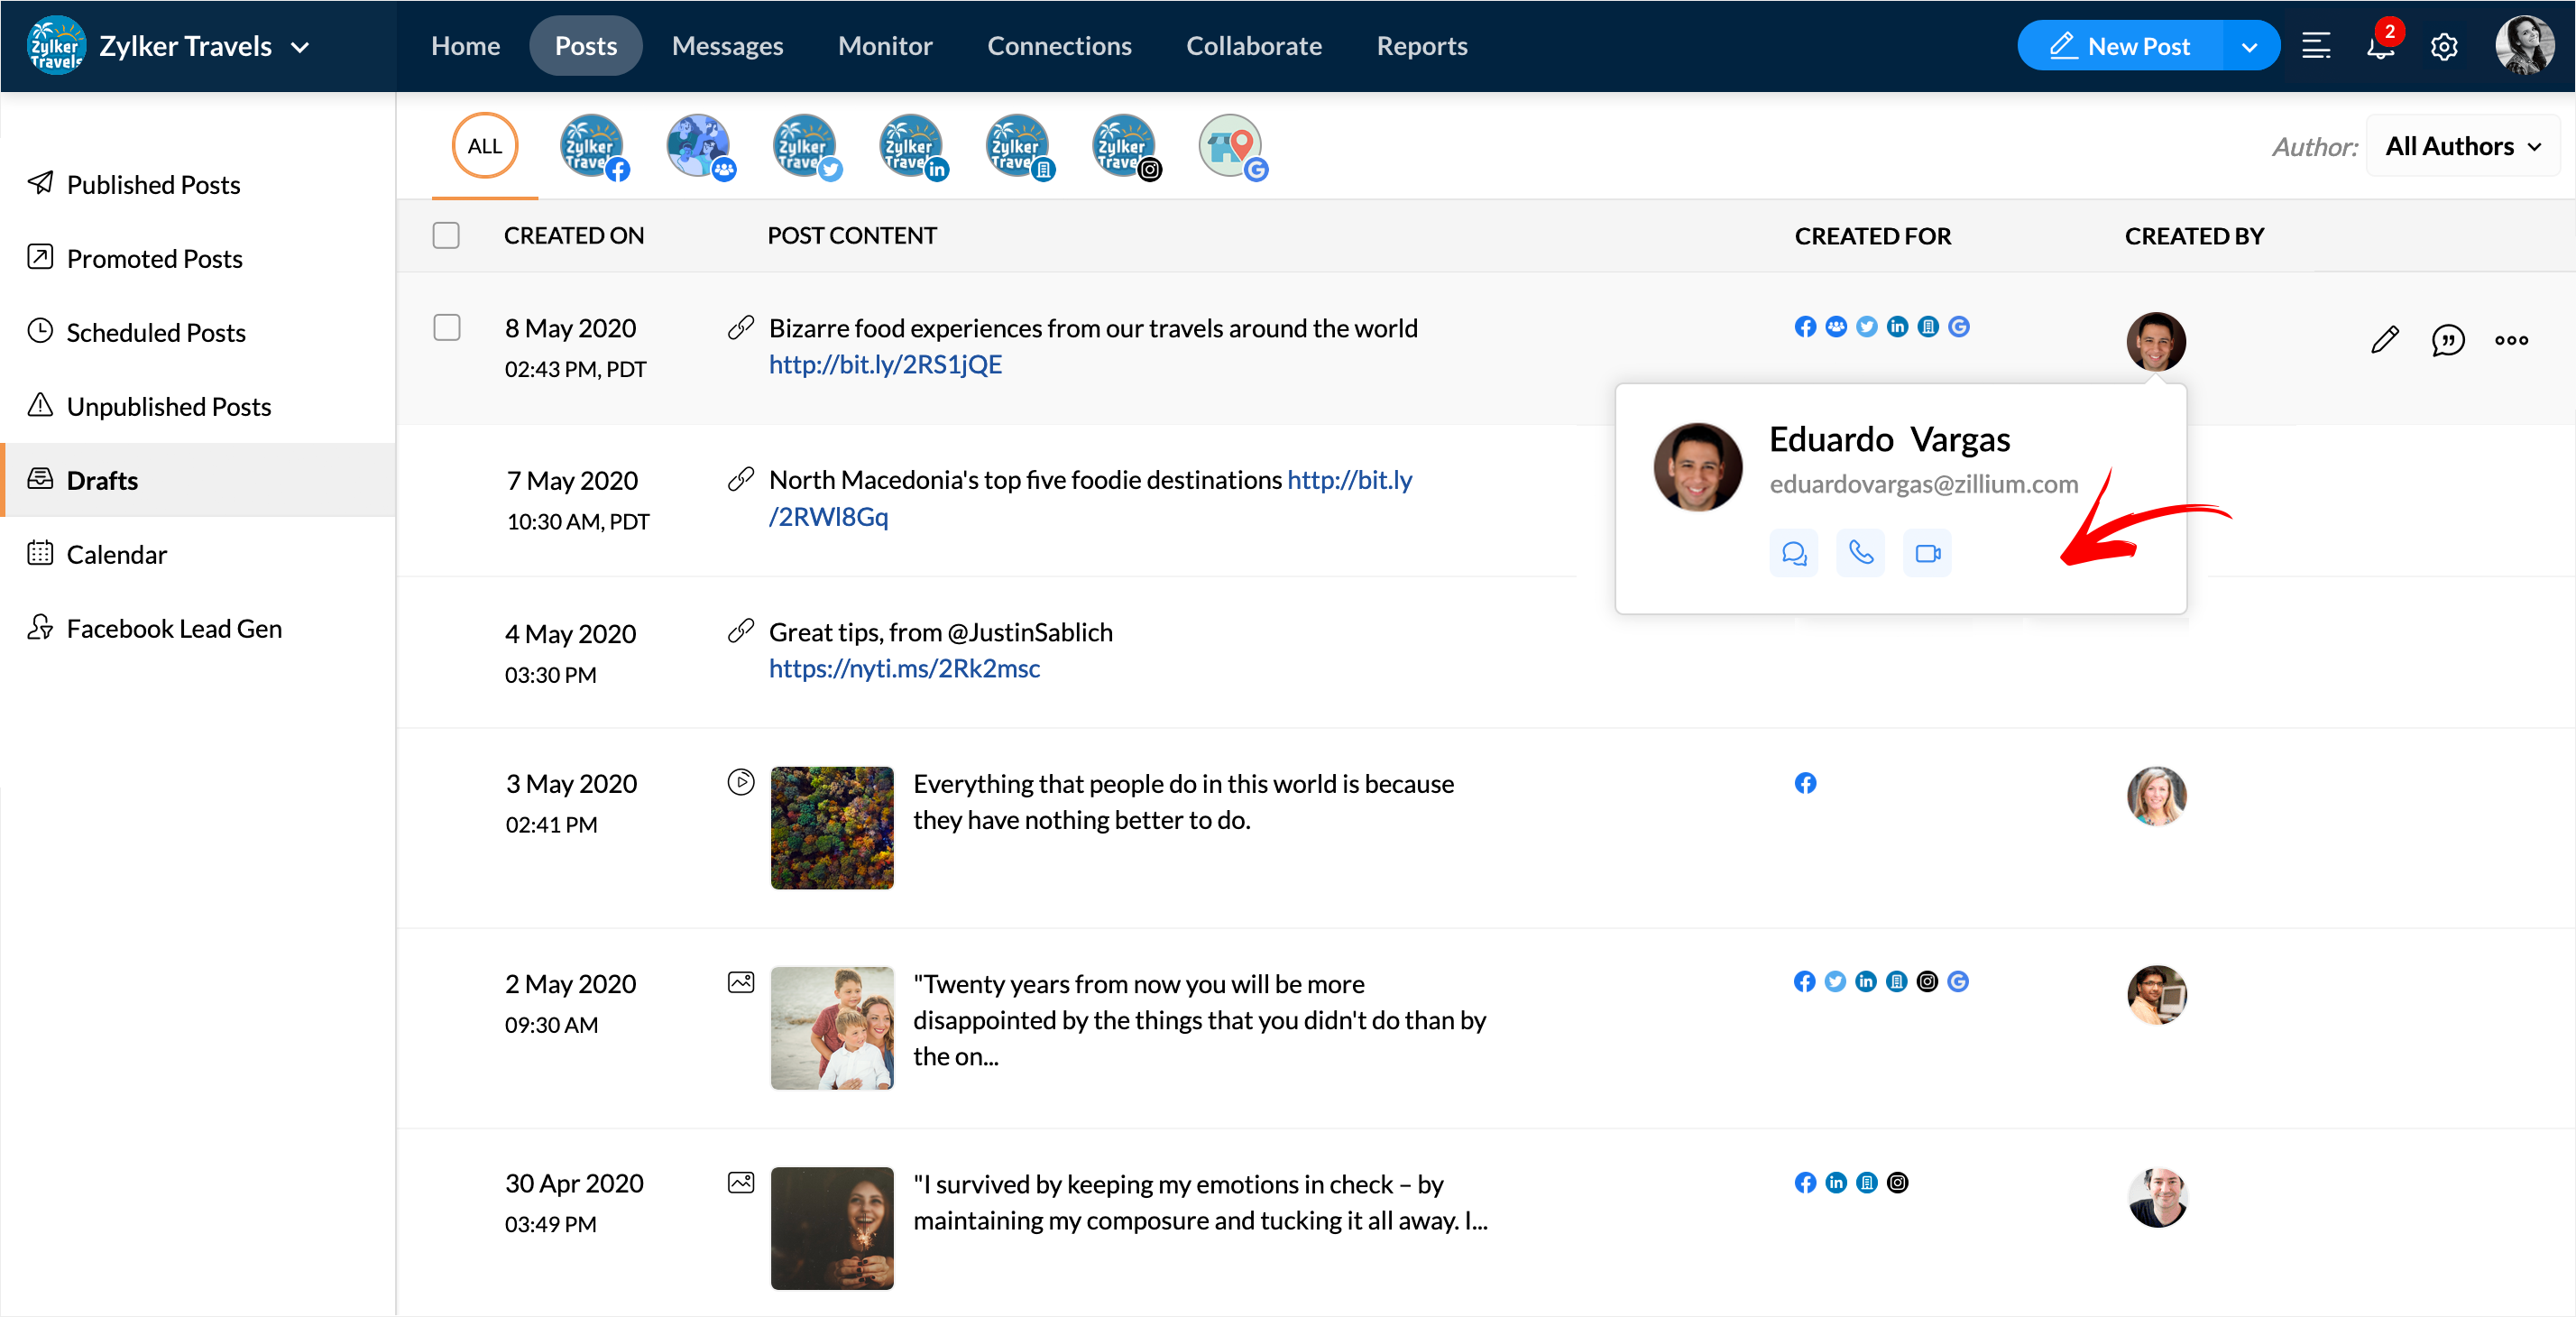Viewport: 2576px width, 1317px height.
Task: Open the notifications bell
Action: [x=2380, y=46]
